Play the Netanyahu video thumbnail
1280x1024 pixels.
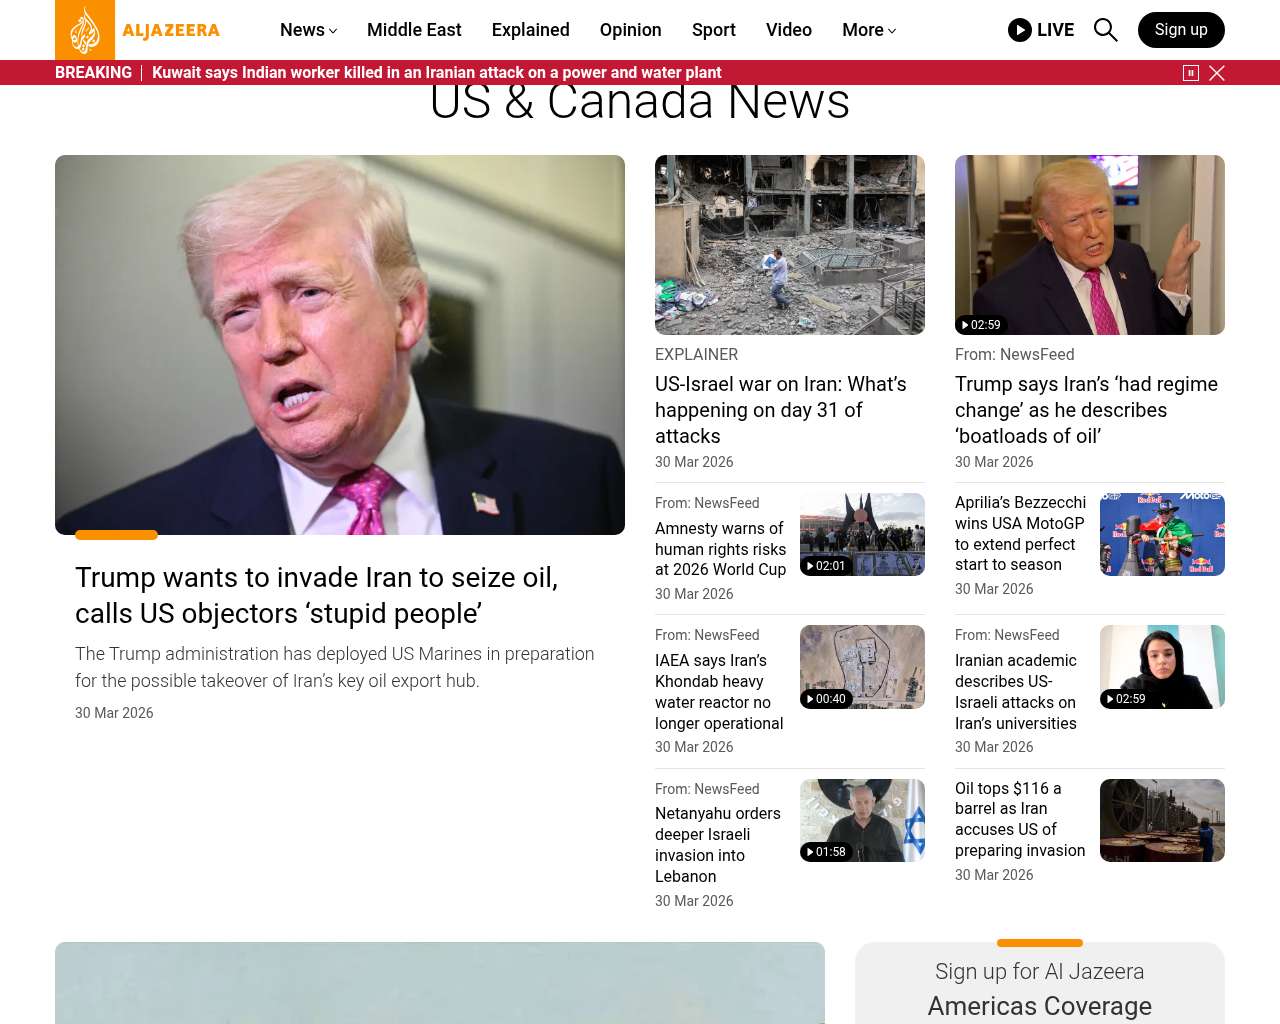(862, 820)
